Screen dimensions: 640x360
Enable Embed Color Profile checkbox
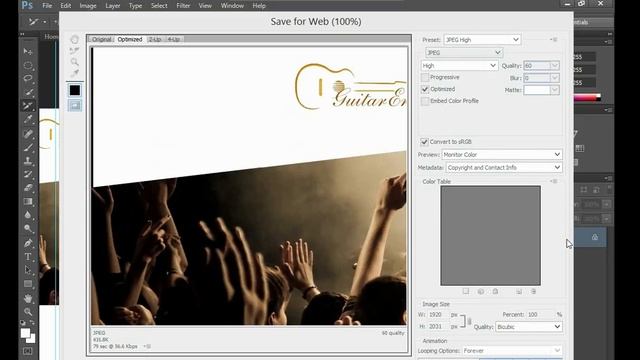[x=425, y=101]
